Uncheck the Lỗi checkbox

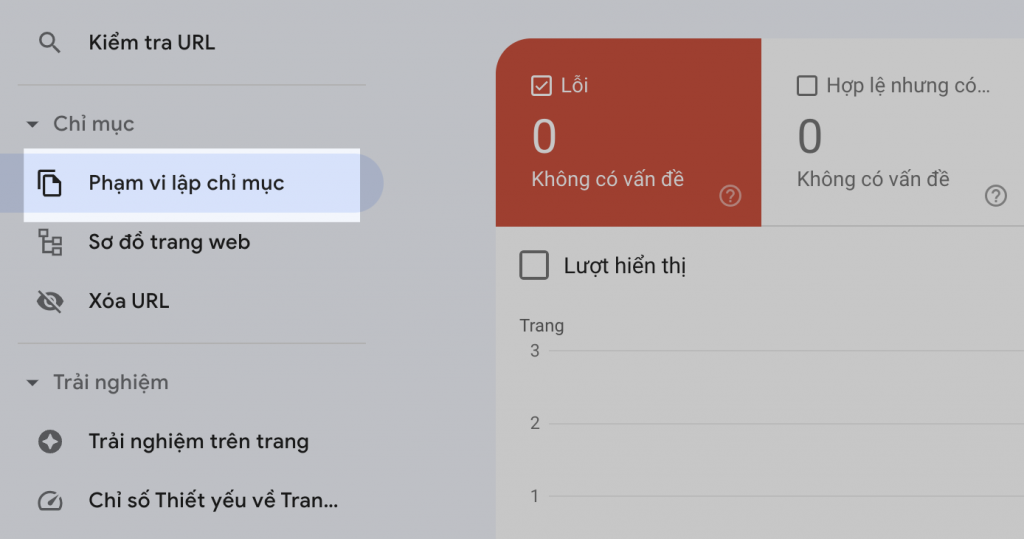(x=541, y=86)
